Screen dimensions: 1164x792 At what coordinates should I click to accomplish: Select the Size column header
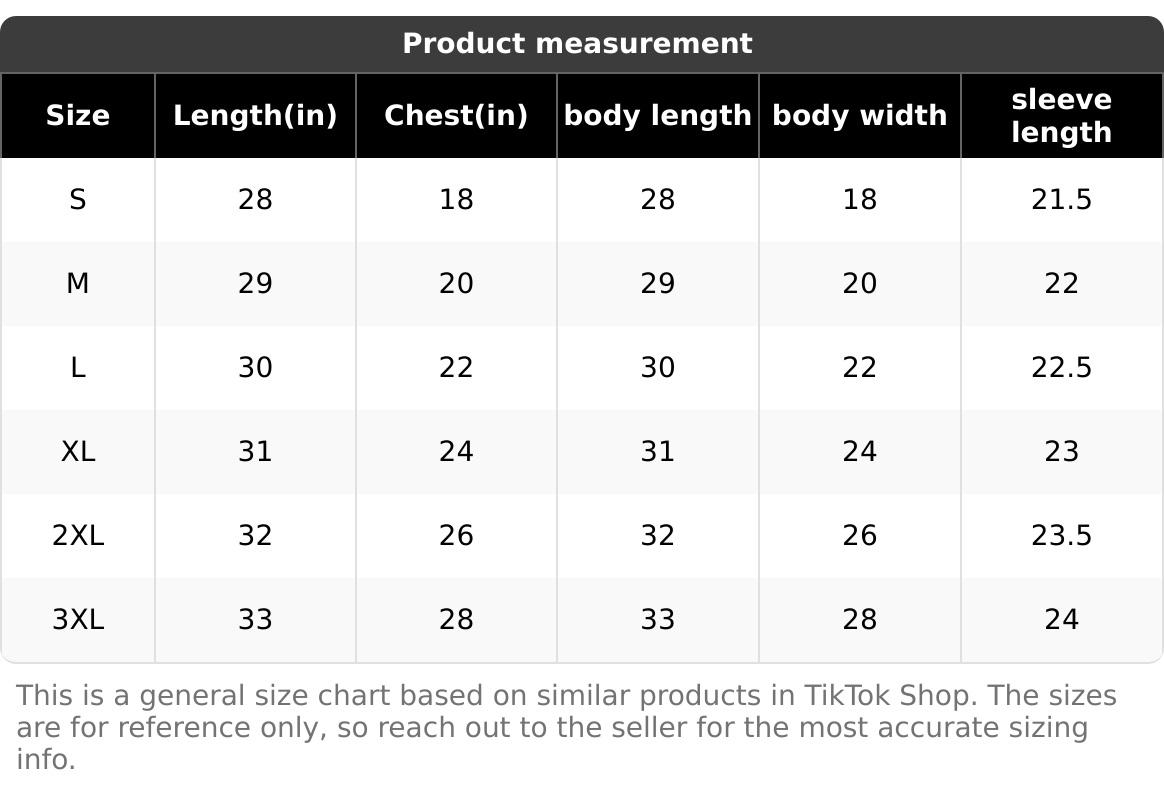77,115
